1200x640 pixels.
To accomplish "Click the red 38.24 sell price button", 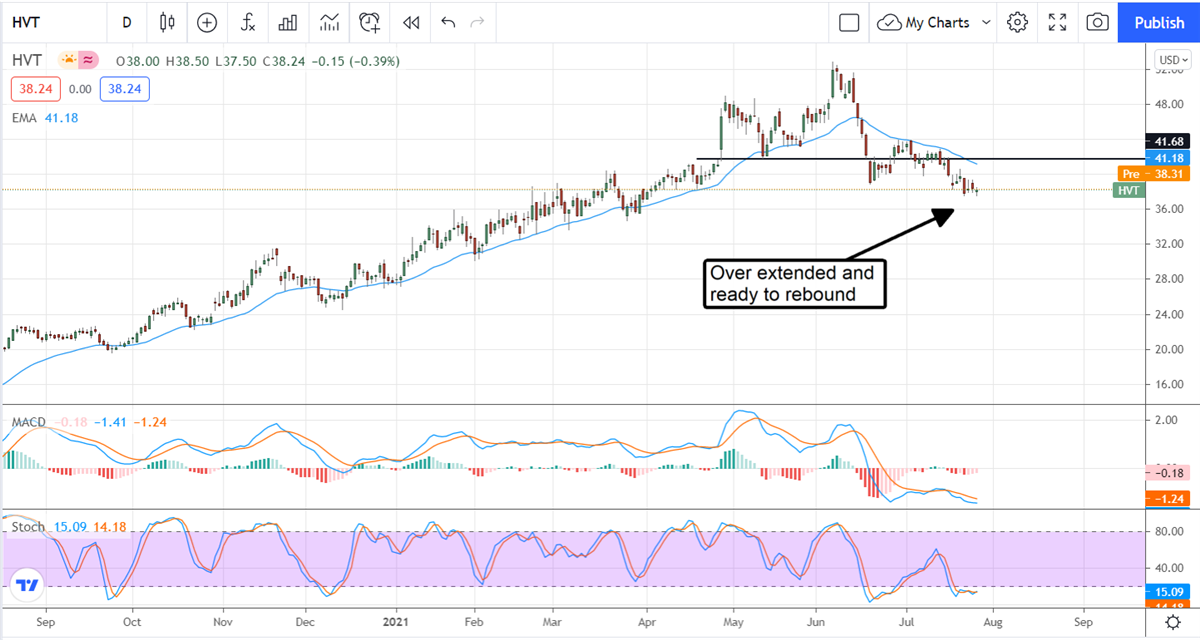I will (x=36, y=89).
